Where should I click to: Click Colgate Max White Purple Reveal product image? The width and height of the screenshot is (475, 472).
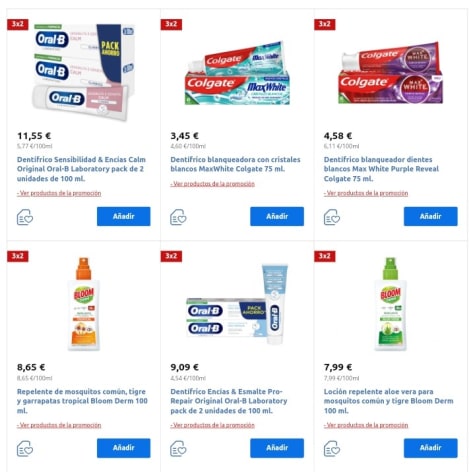point(391,72)
